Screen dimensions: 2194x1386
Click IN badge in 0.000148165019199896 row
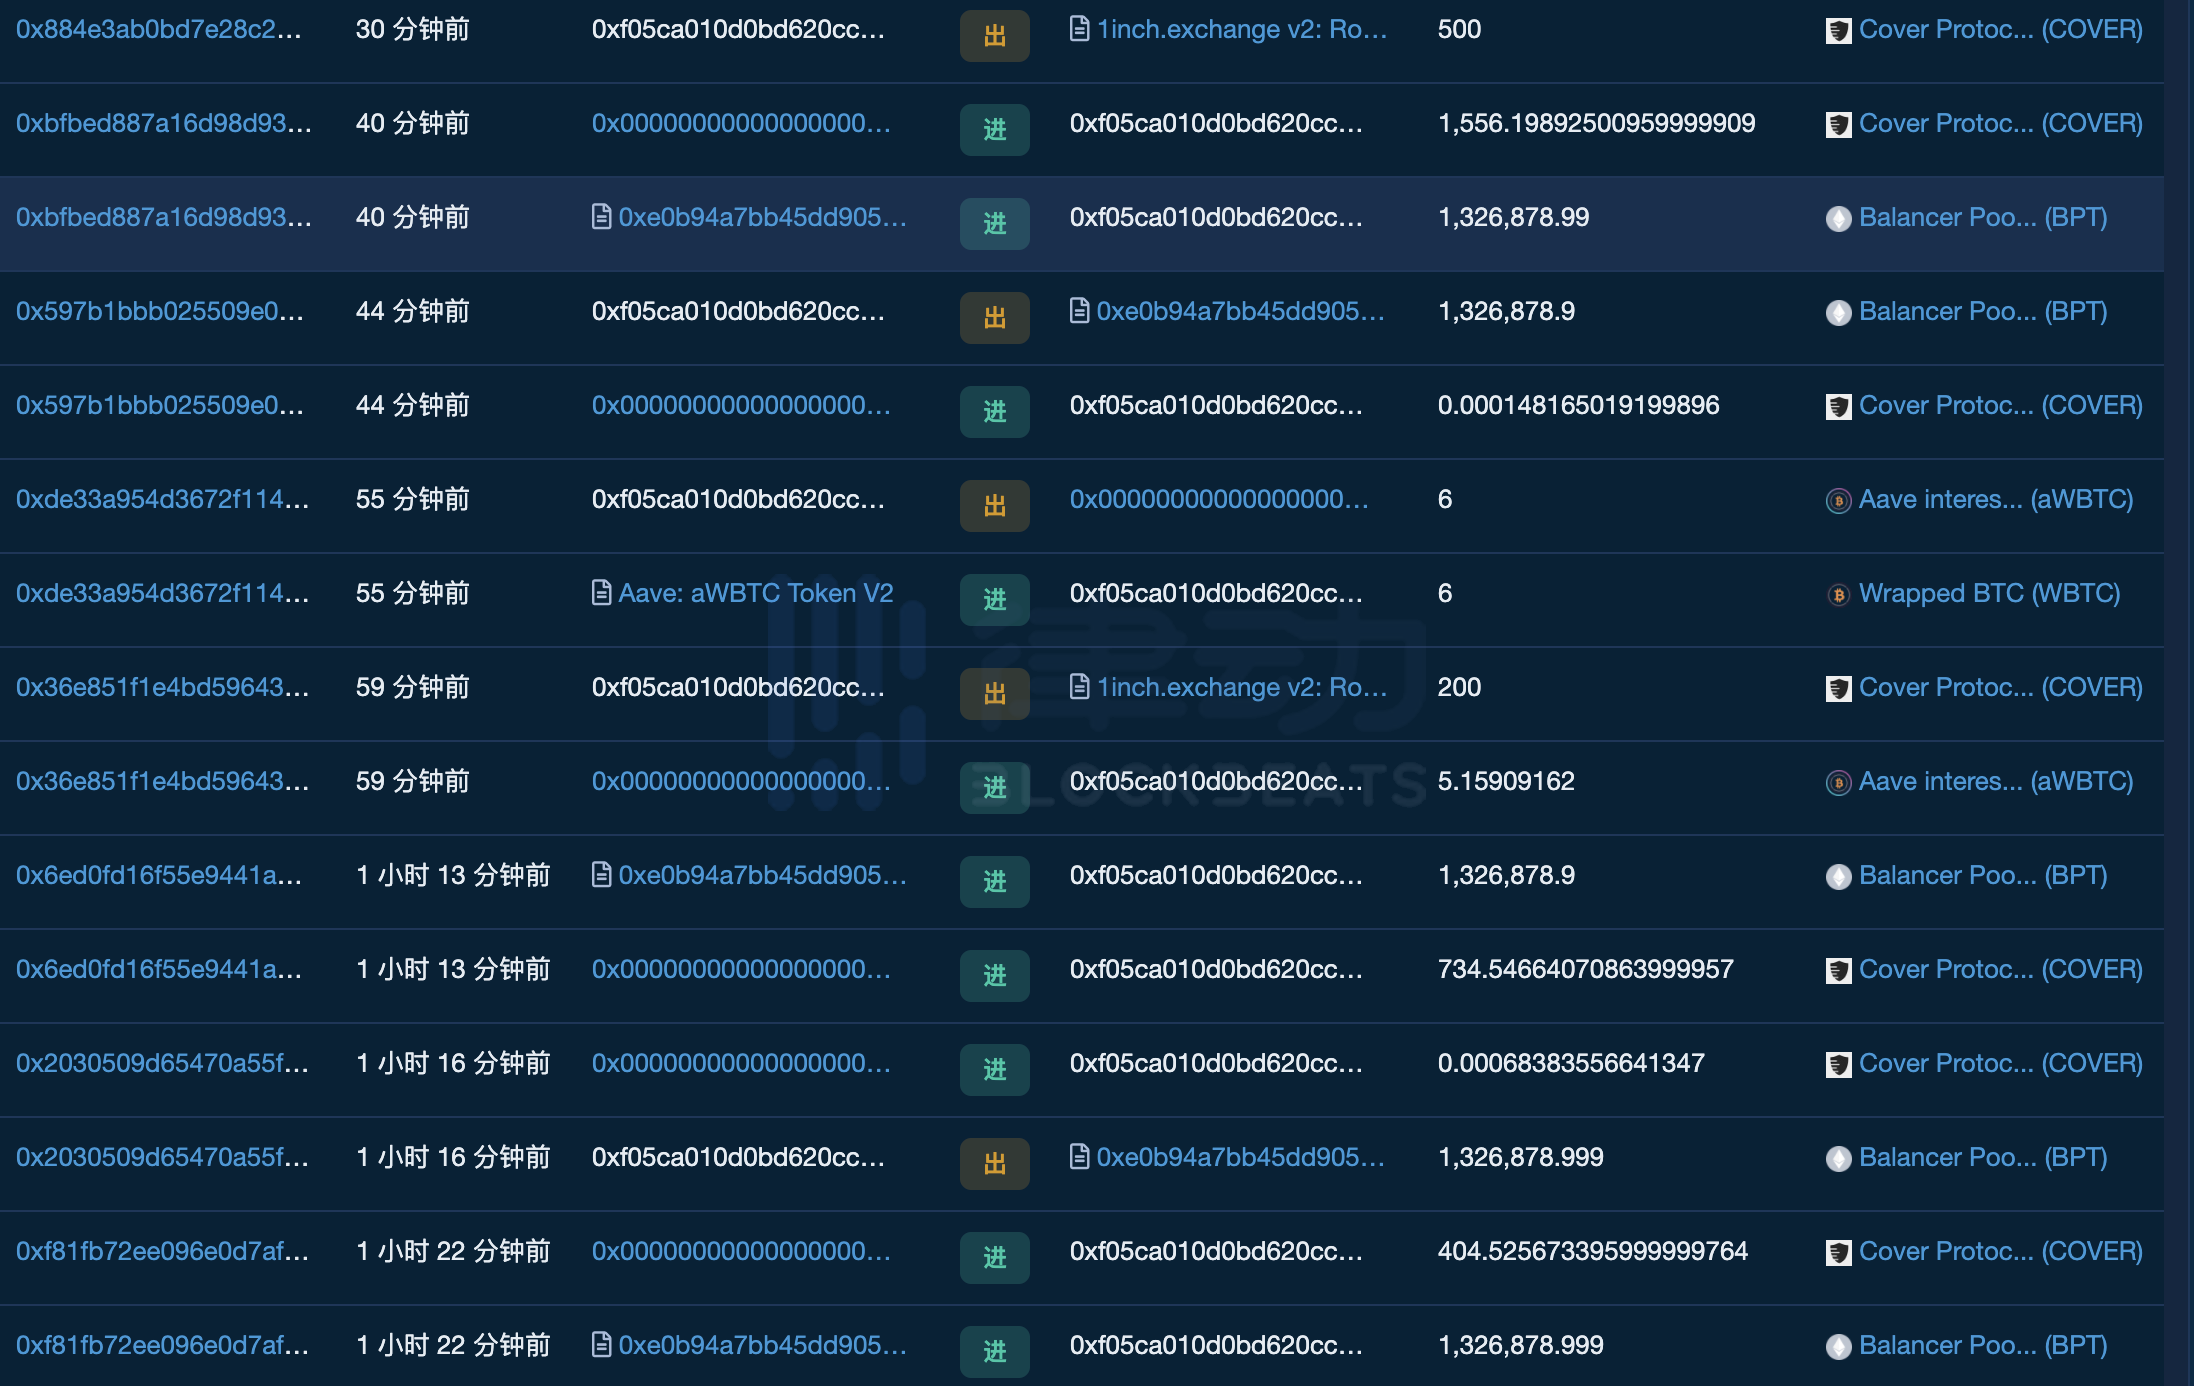tap(995, 412)
